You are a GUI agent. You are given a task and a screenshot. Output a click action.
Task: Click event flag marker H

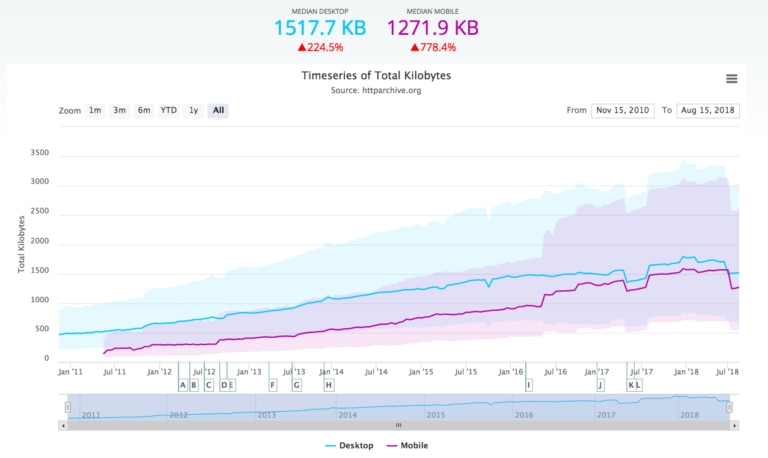pyautogui.click(x=328, y=385)
